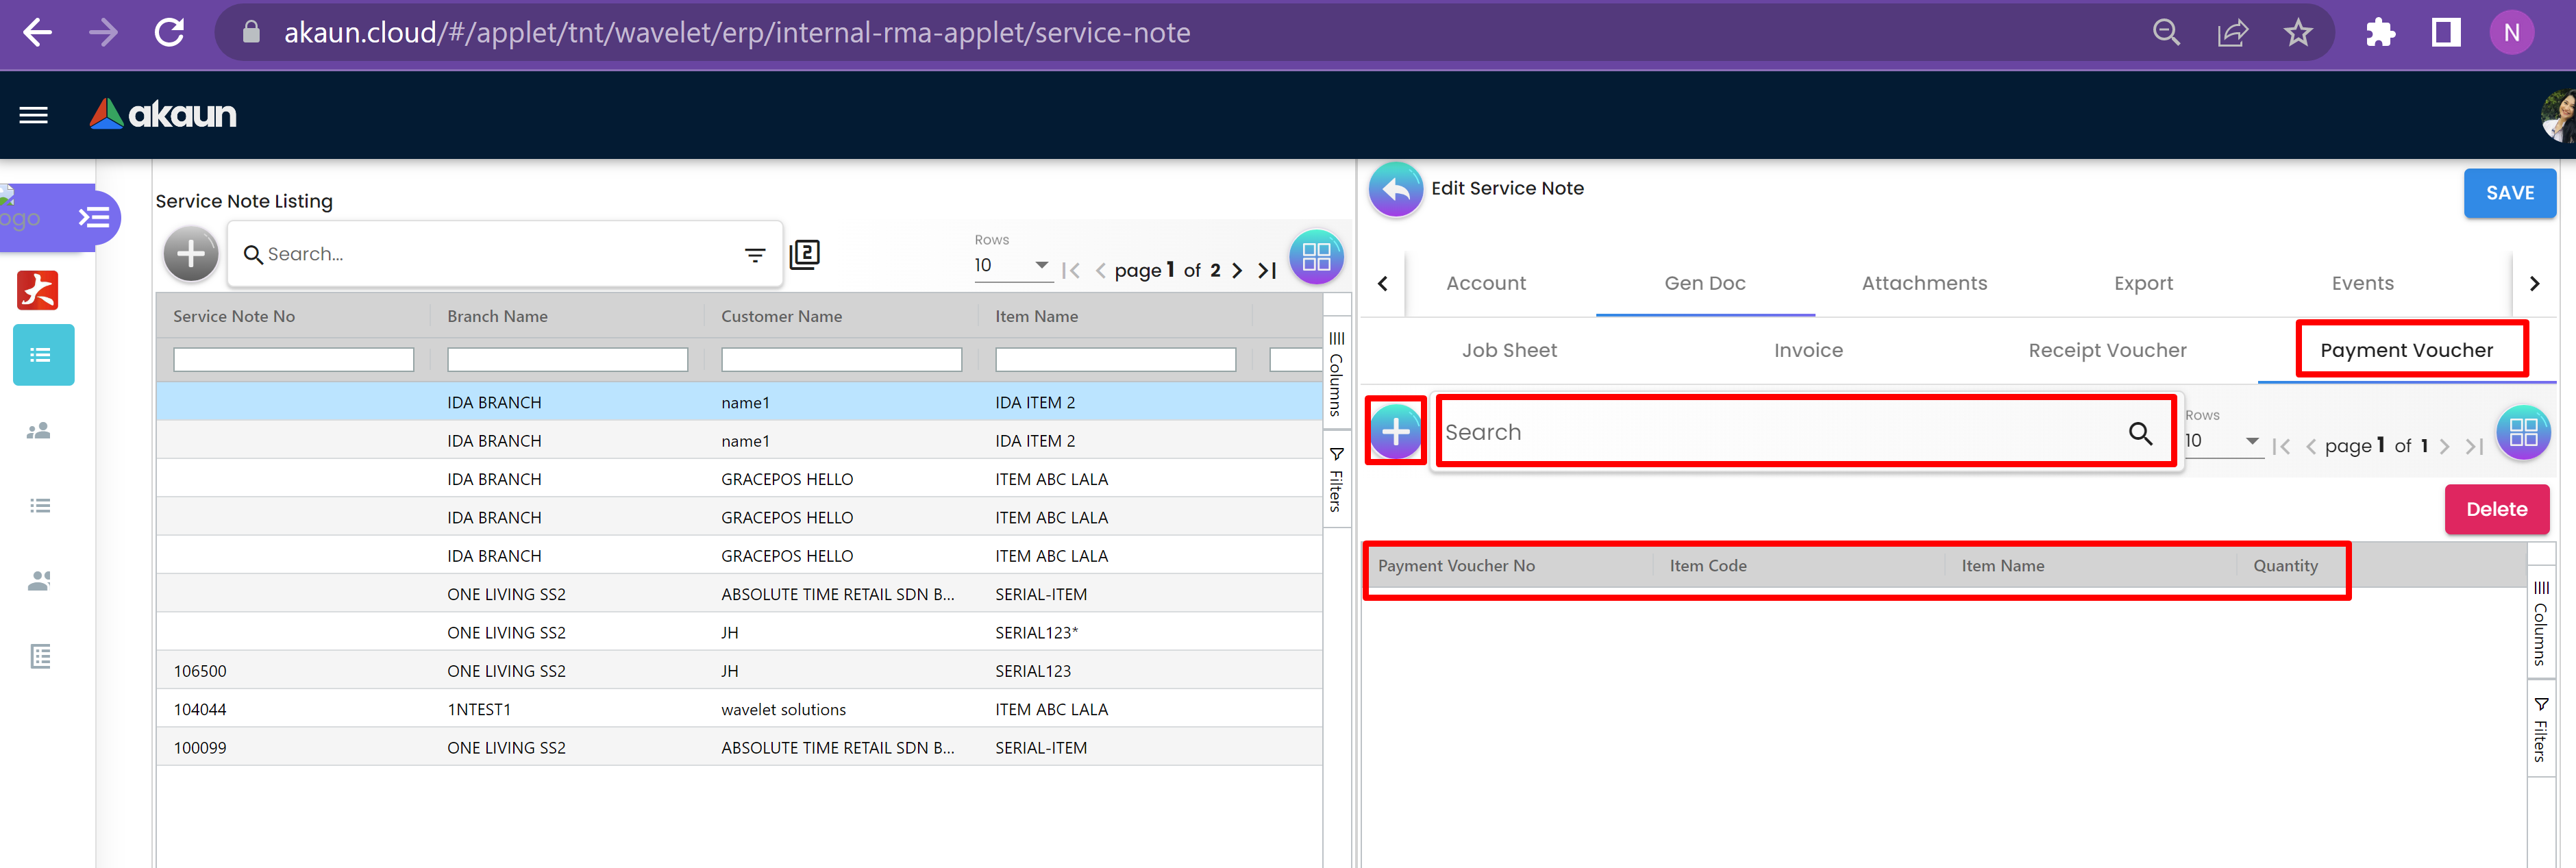Add a payment voucher with plus icon
This screenshot has height=868, width=2576.
[x=1395, y=432]
